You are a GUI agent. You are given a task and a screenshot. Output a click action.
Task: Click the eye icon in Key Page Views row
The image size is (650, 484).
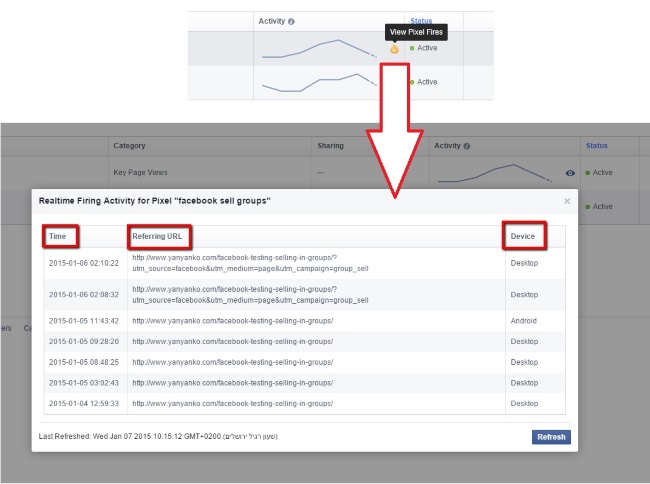pos(570,173)
